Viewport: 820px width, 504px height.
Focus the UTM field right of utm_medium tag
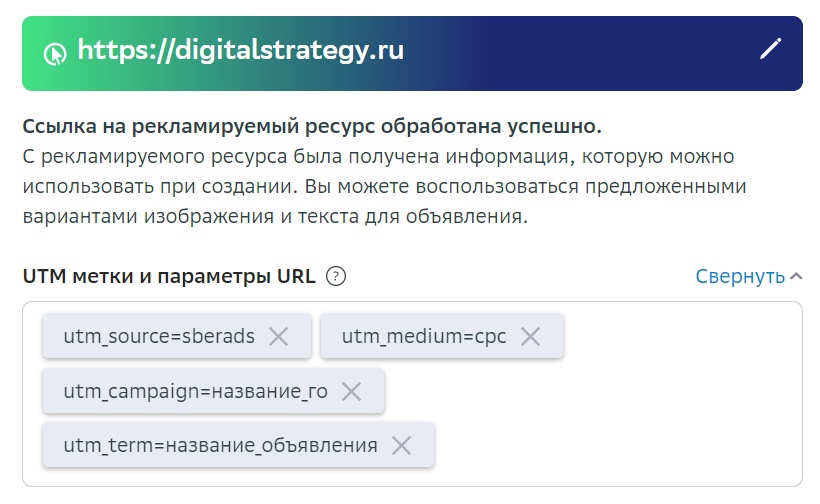[680, 337]
